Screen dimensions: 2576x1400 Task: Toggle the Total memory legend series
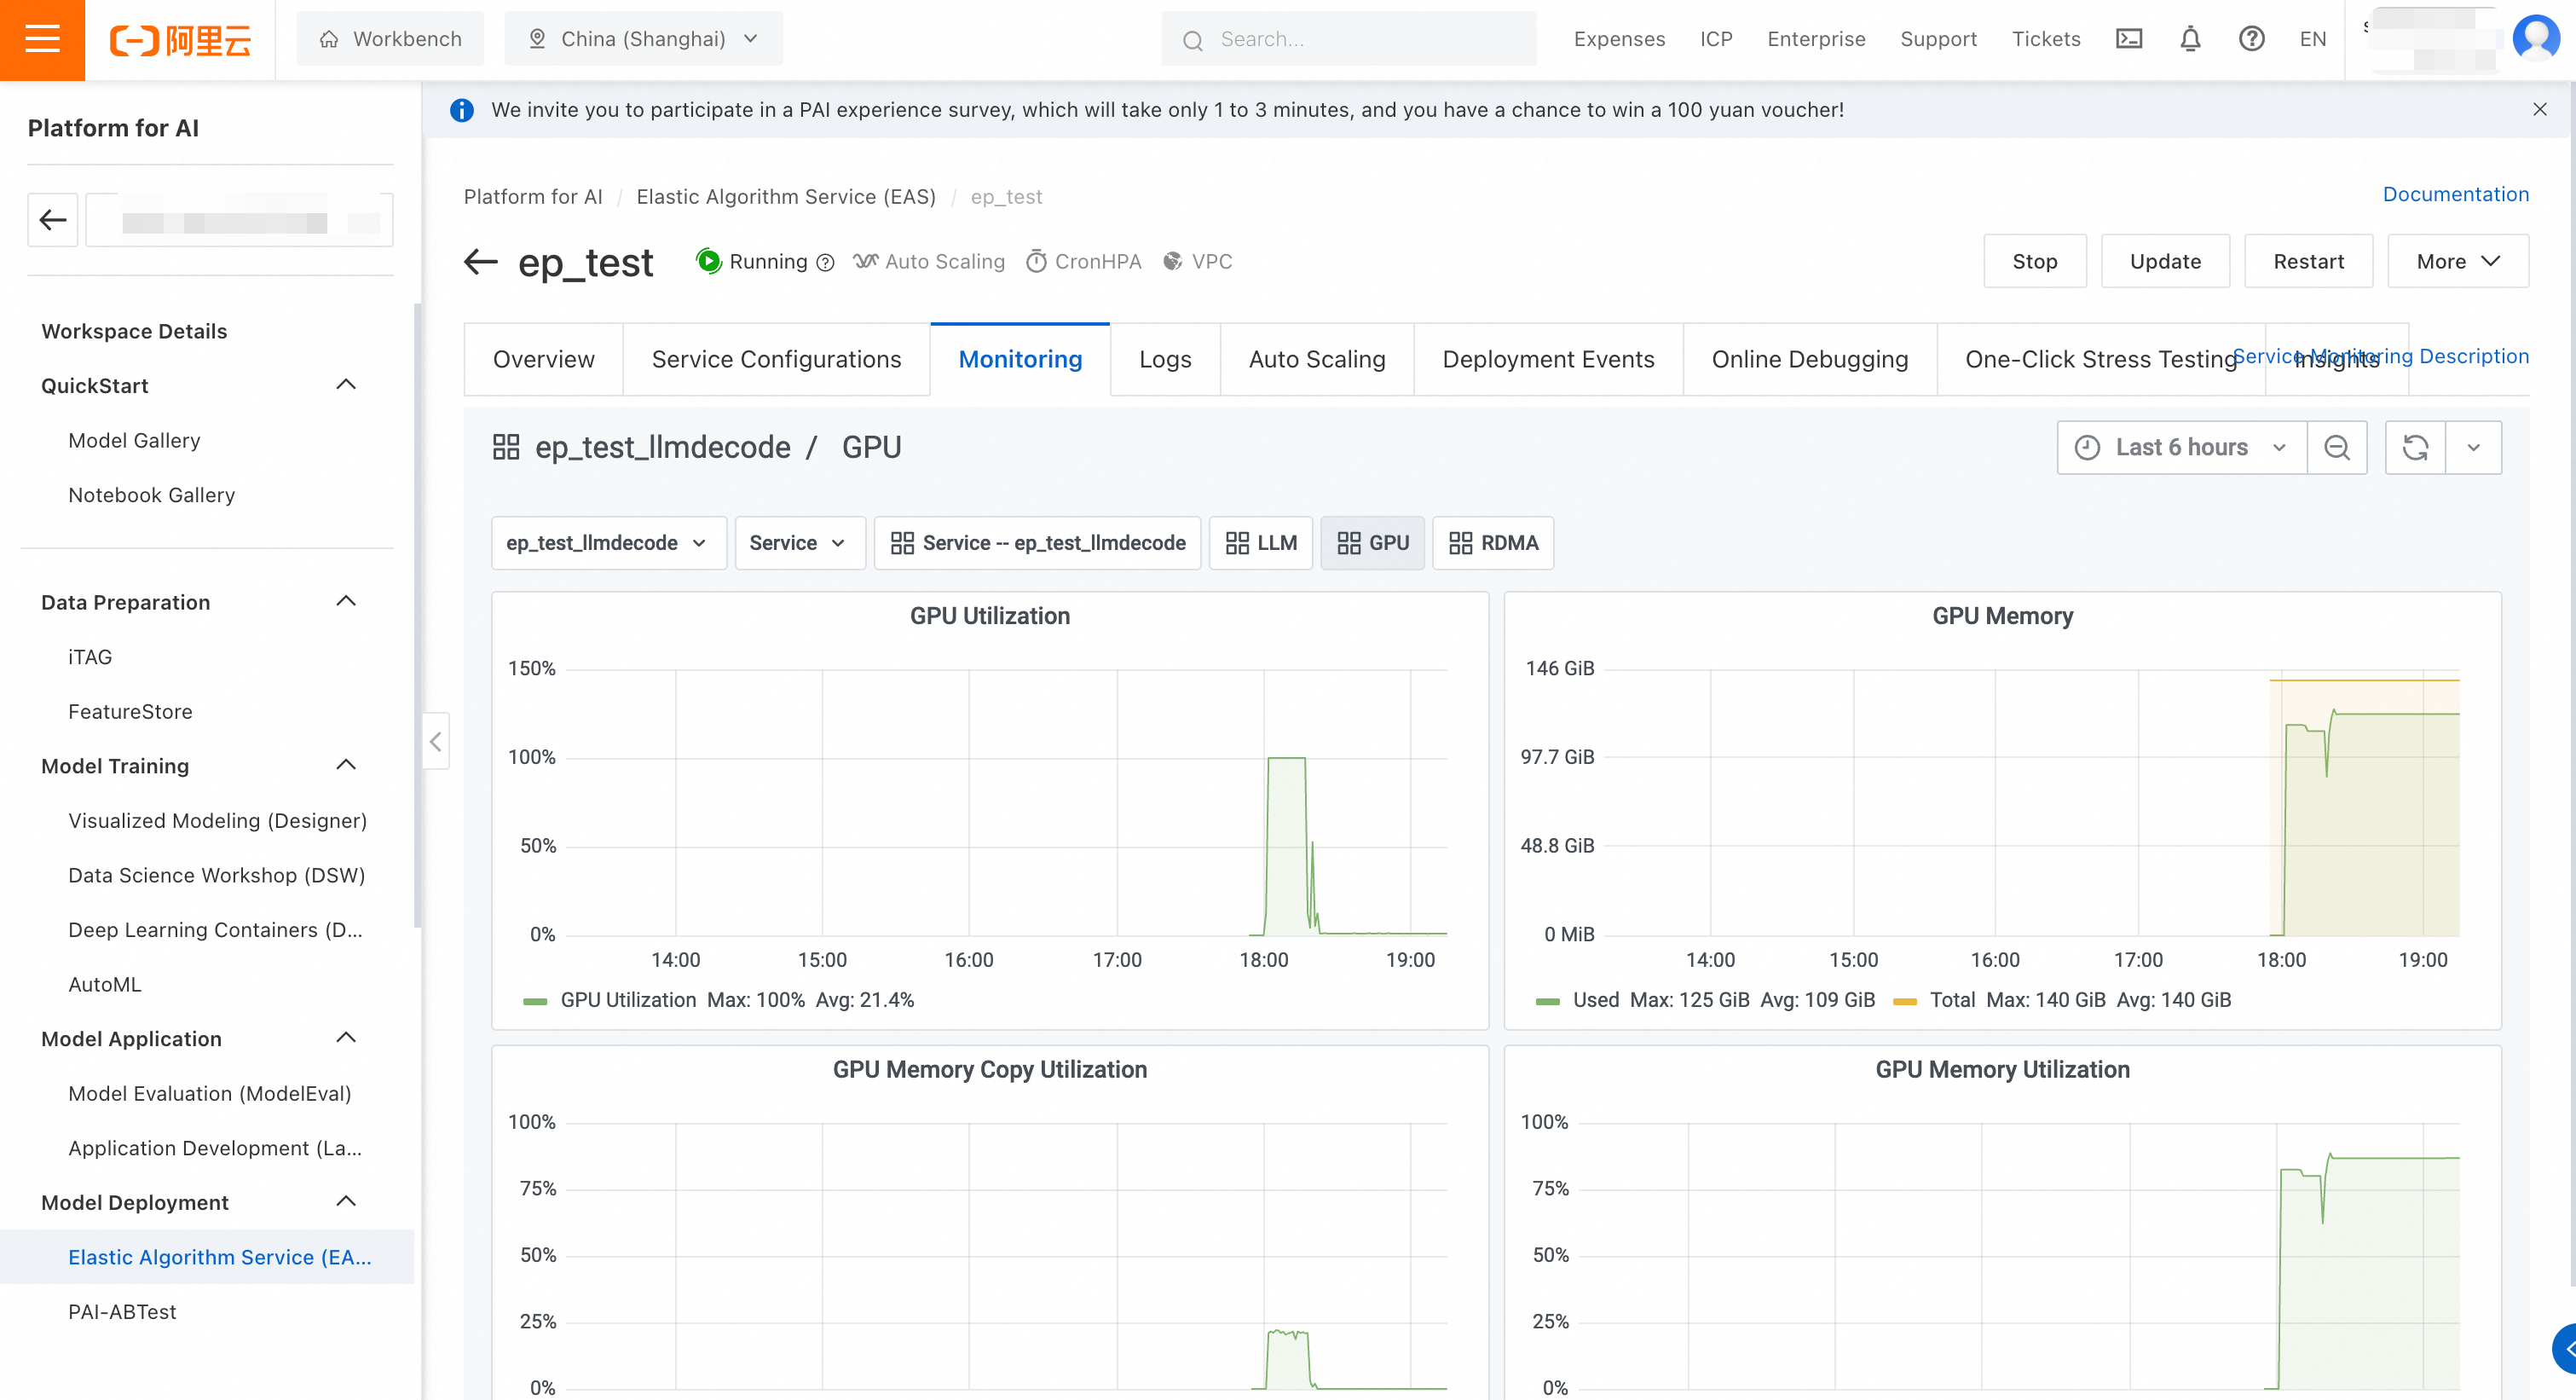tap(1951, 1000)
